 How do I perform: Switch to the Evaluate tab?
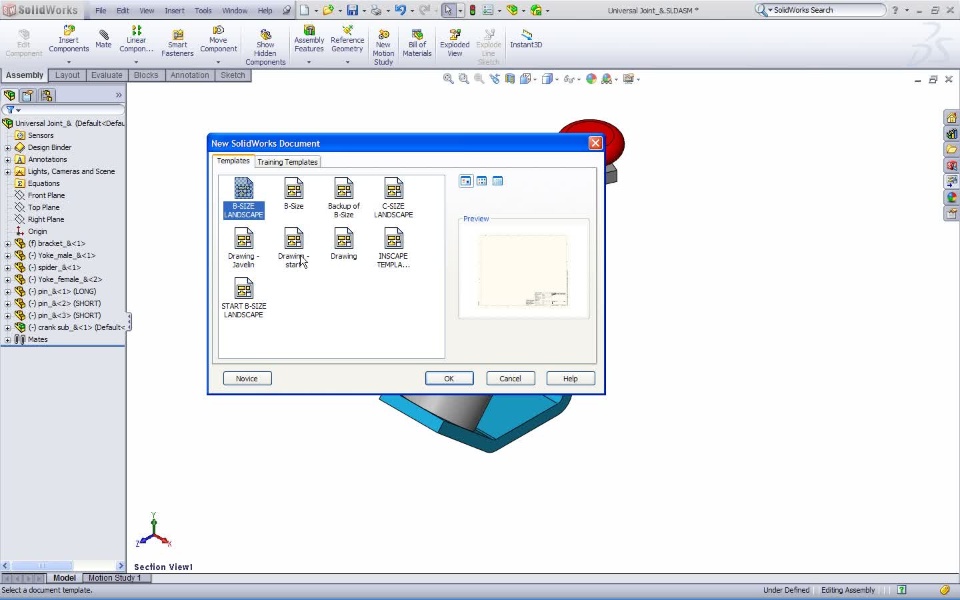107,75
